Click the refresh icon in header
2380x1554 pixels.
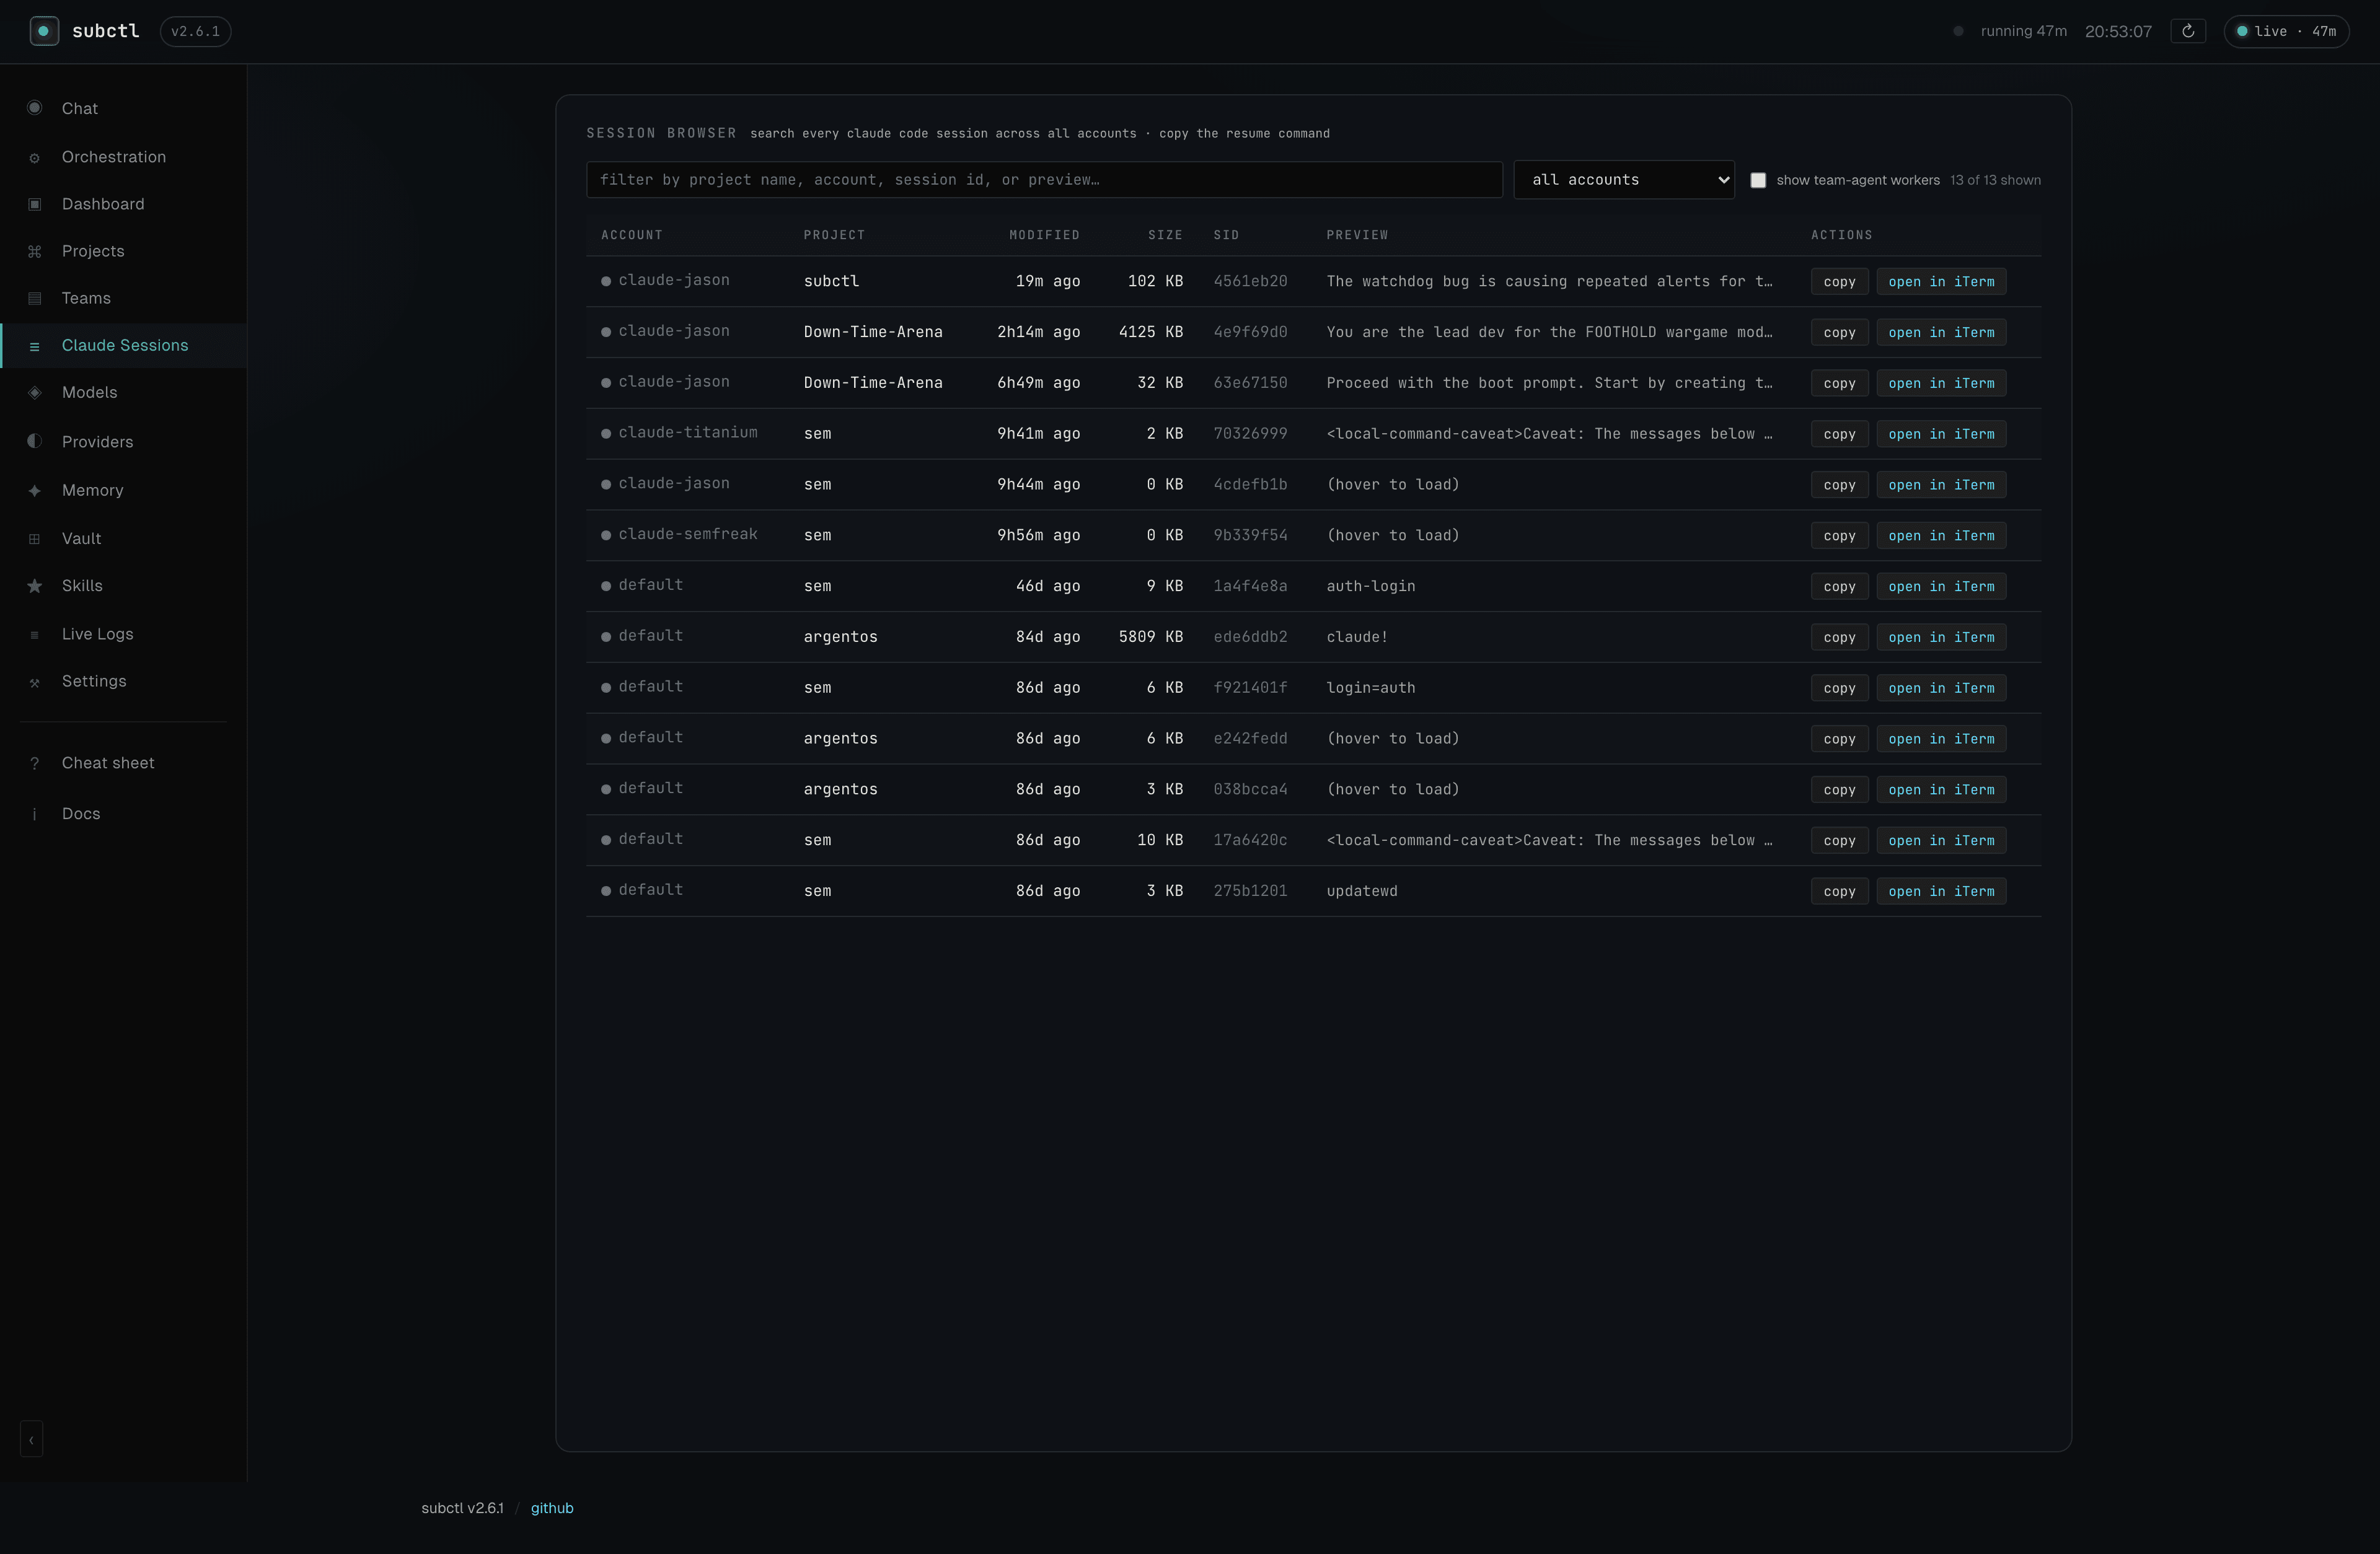tap(2188, 31)
